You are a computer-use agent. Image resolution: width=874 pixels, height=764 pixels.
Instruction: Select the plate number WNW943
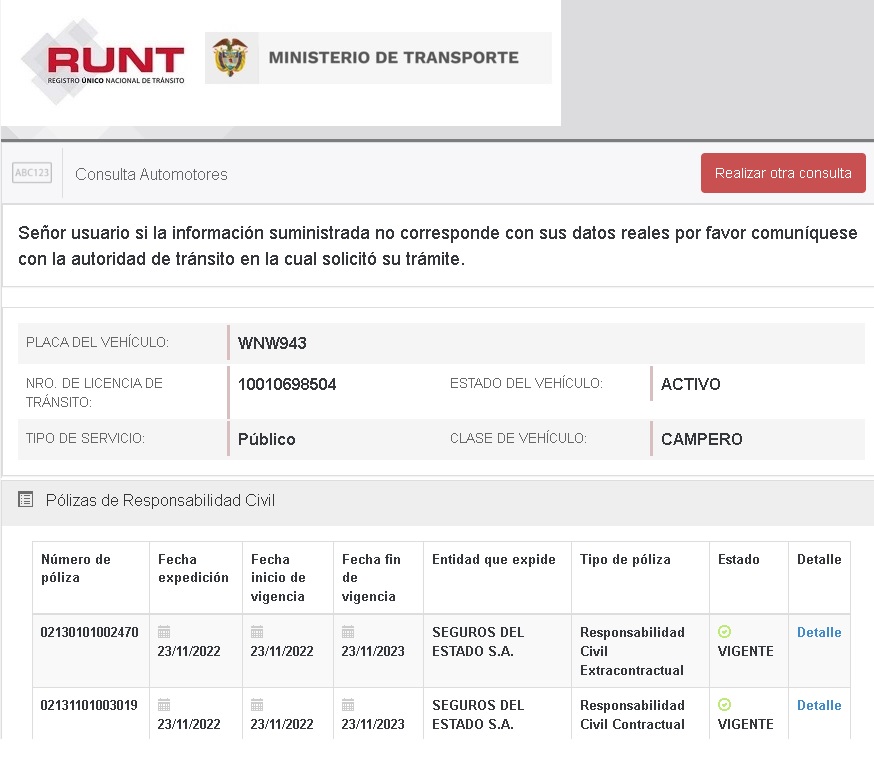pyautogui.click(x=272, y=343)
